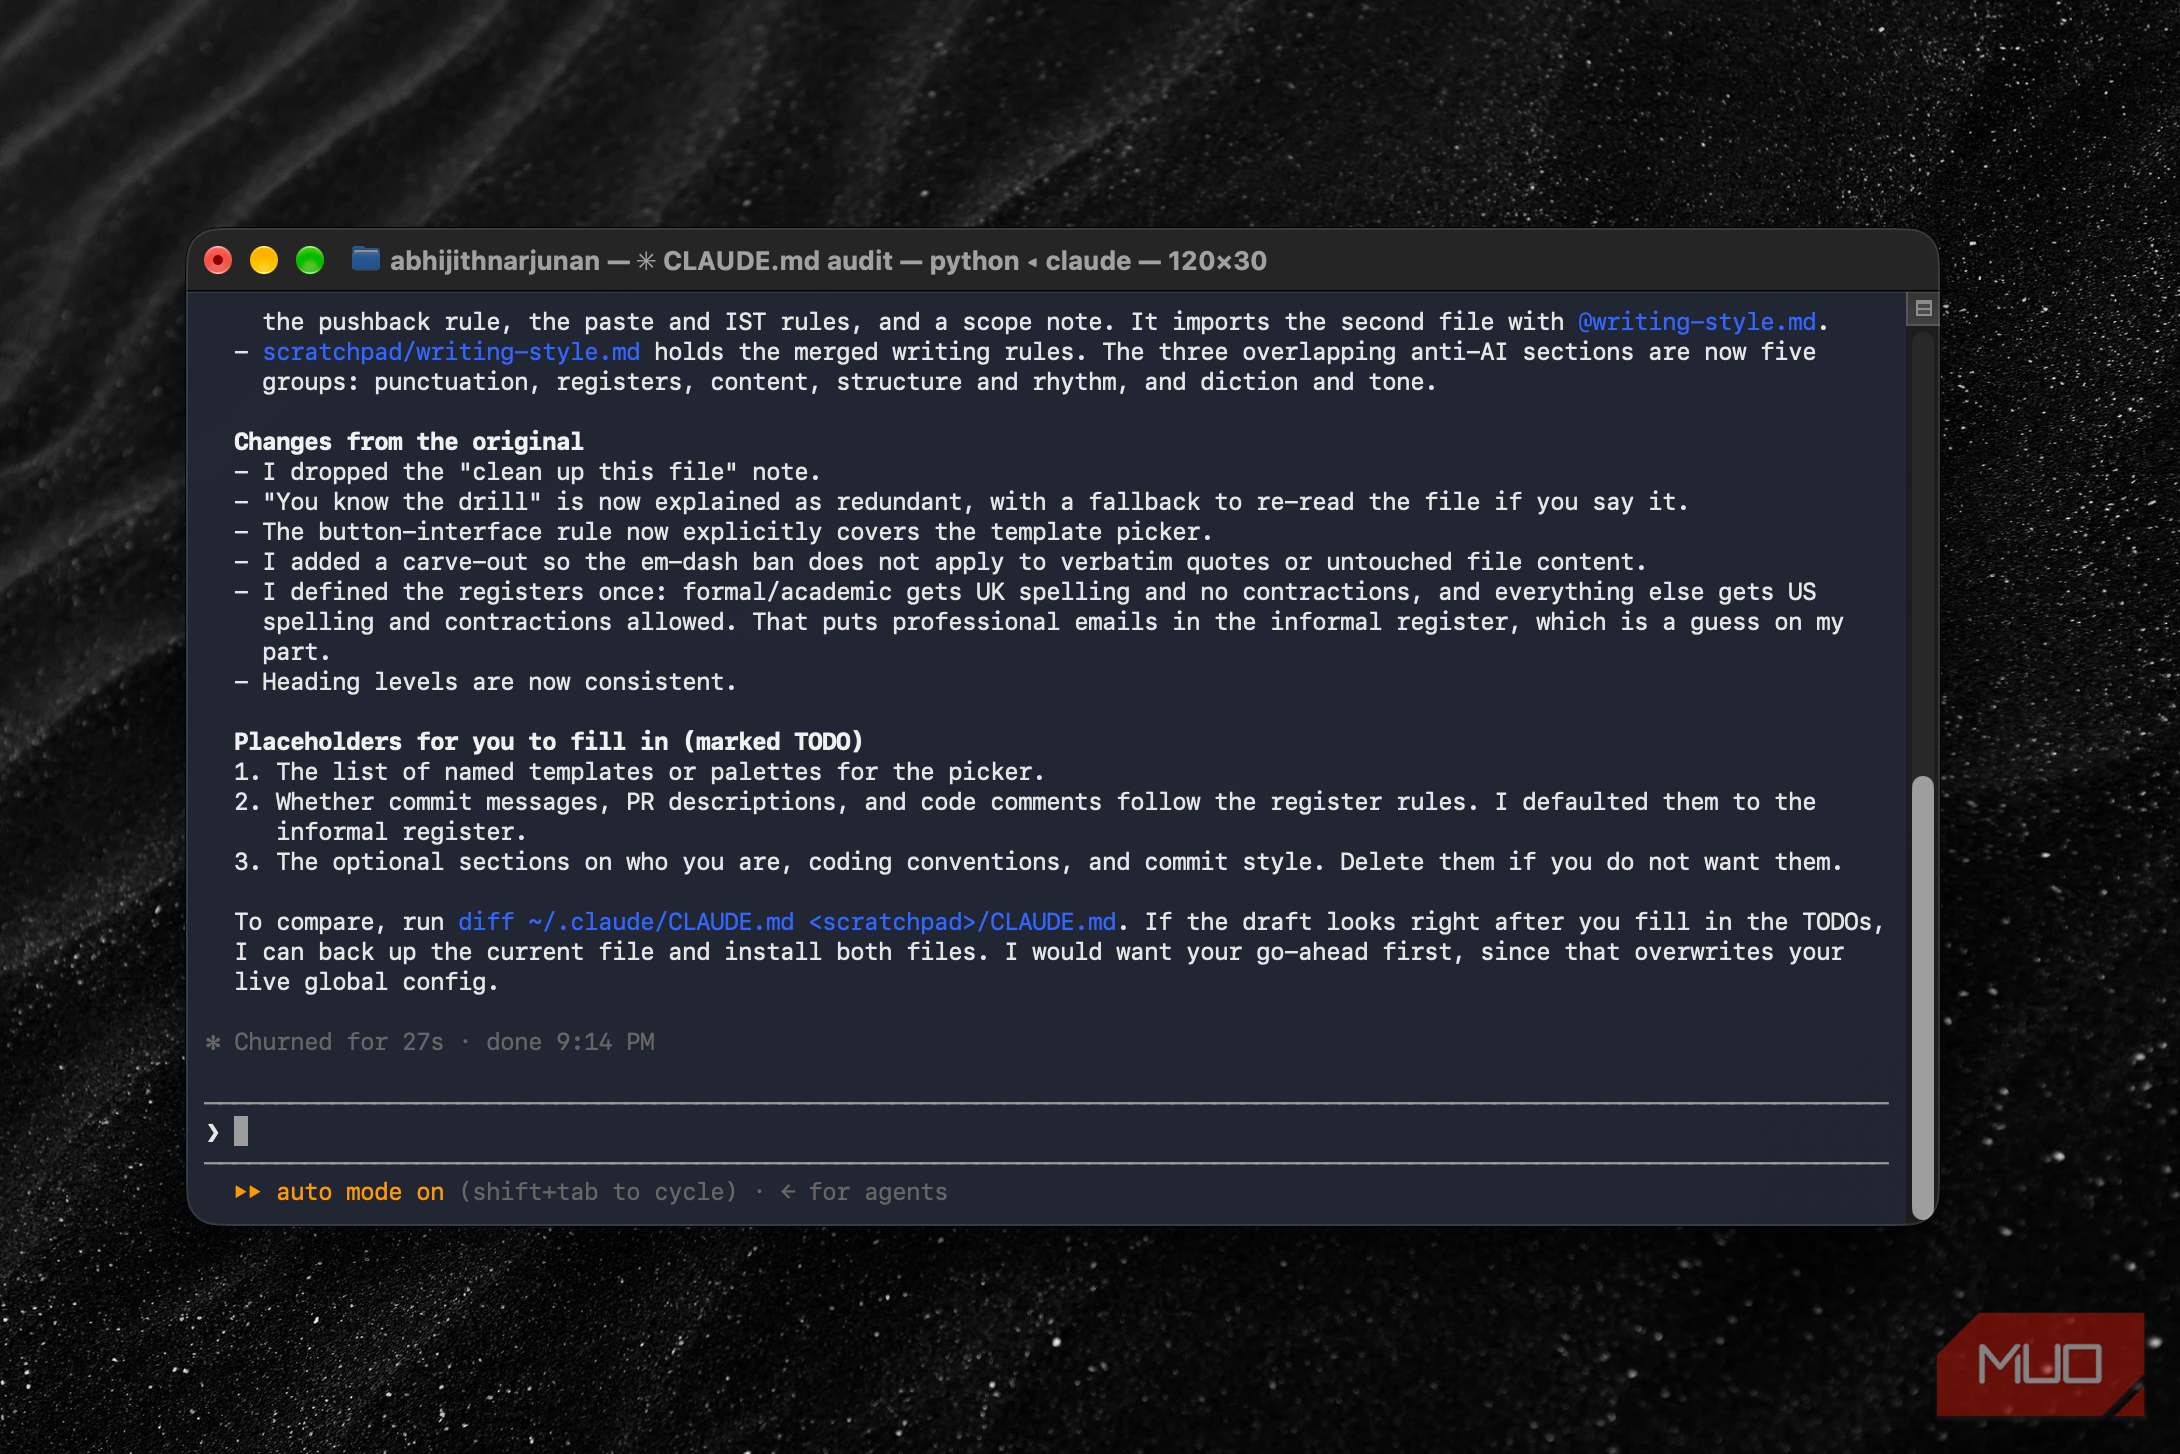The width and height of the screenshot is (2180, 1454).
Task: Click the green full-screen window button
Action: point(310,261)
